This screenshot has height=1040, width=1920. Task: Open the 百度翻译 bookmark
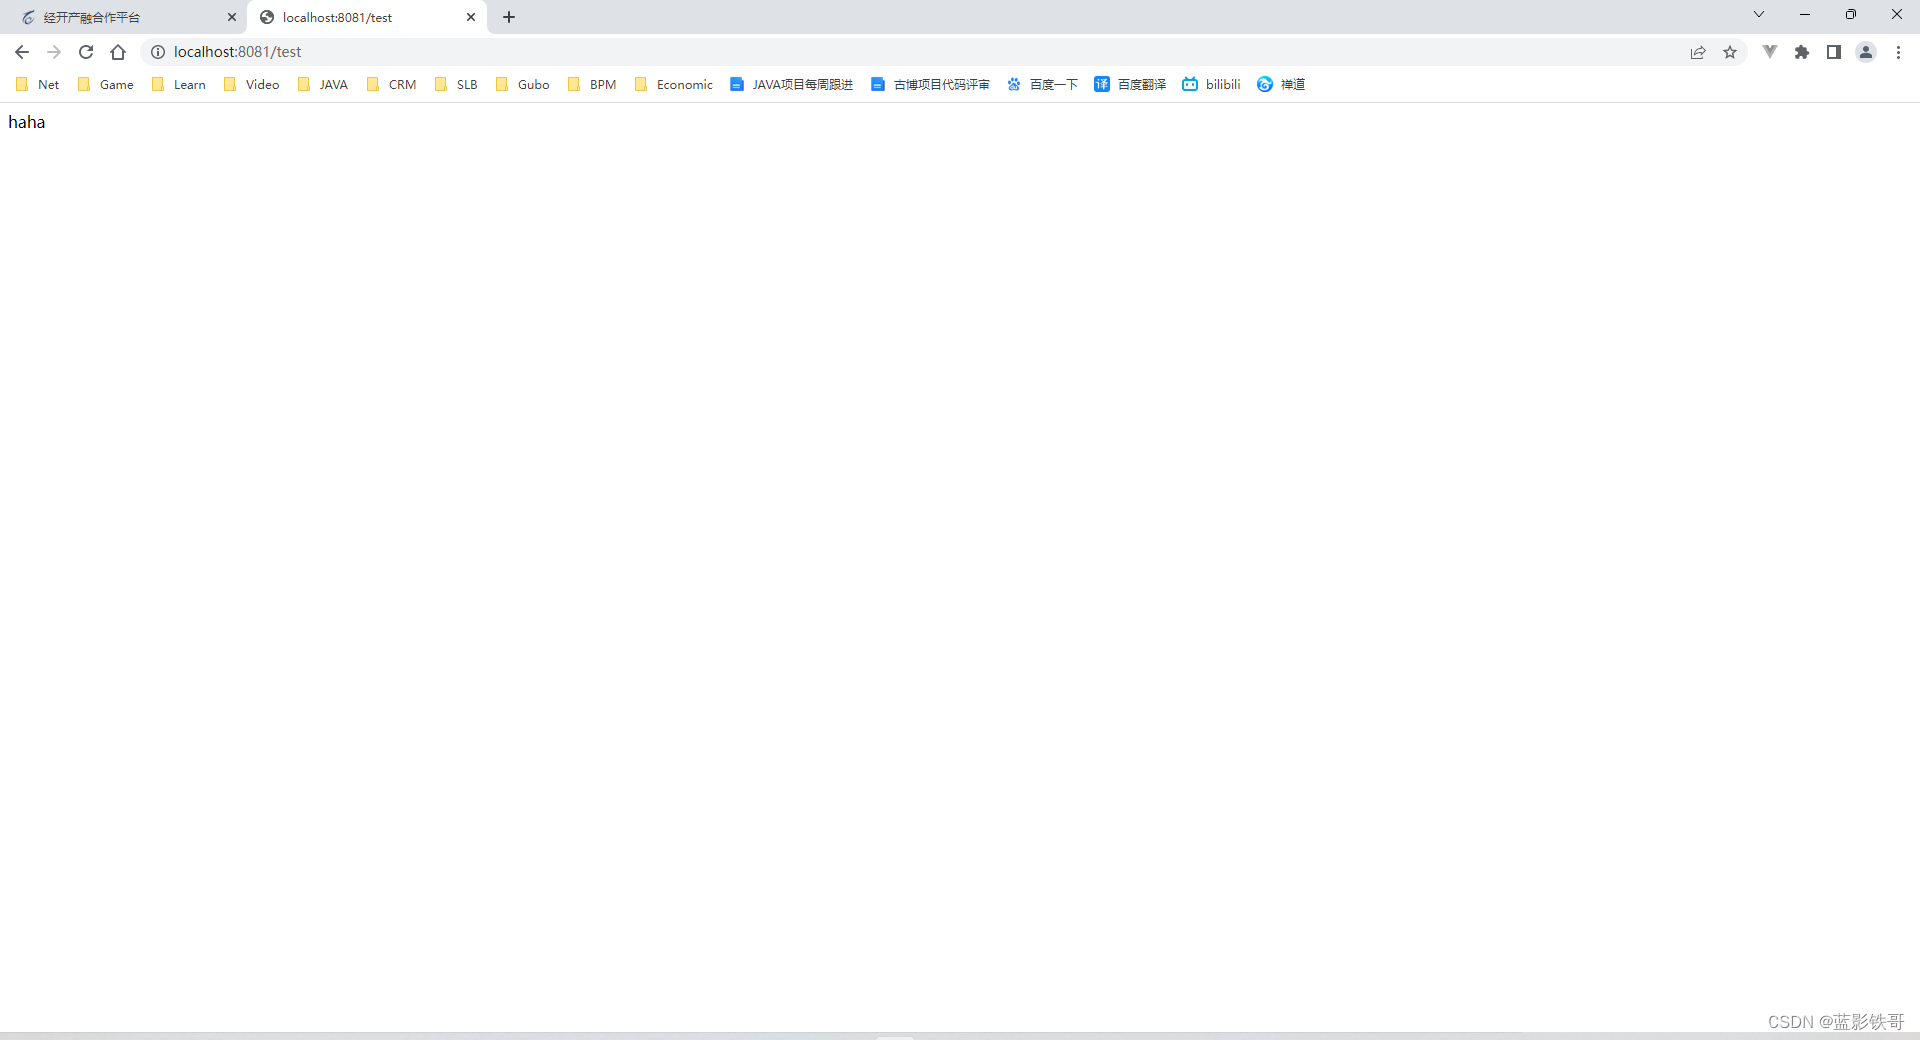click(1131, 84)
